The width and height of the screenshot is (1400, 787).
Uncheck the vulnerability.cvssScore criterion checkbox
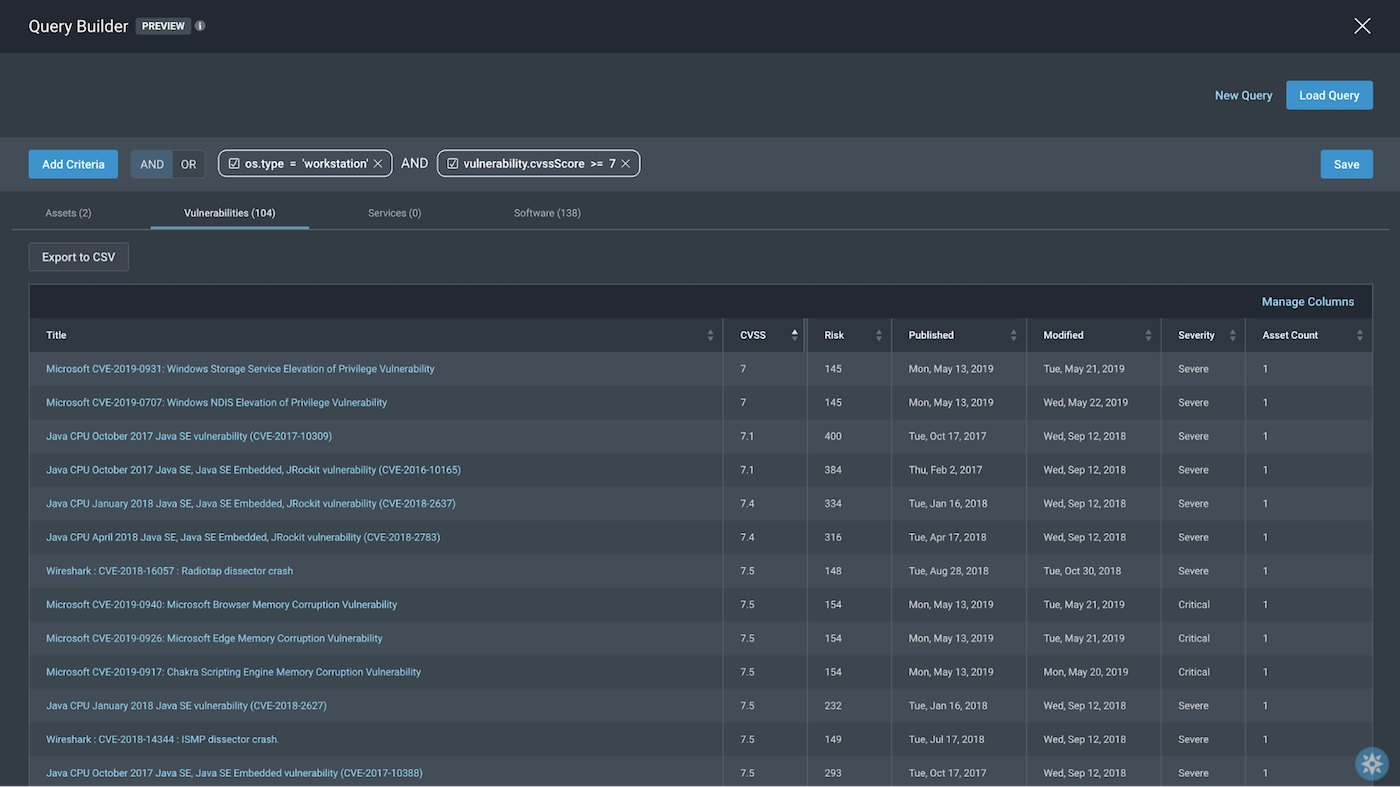click(452, 164)
